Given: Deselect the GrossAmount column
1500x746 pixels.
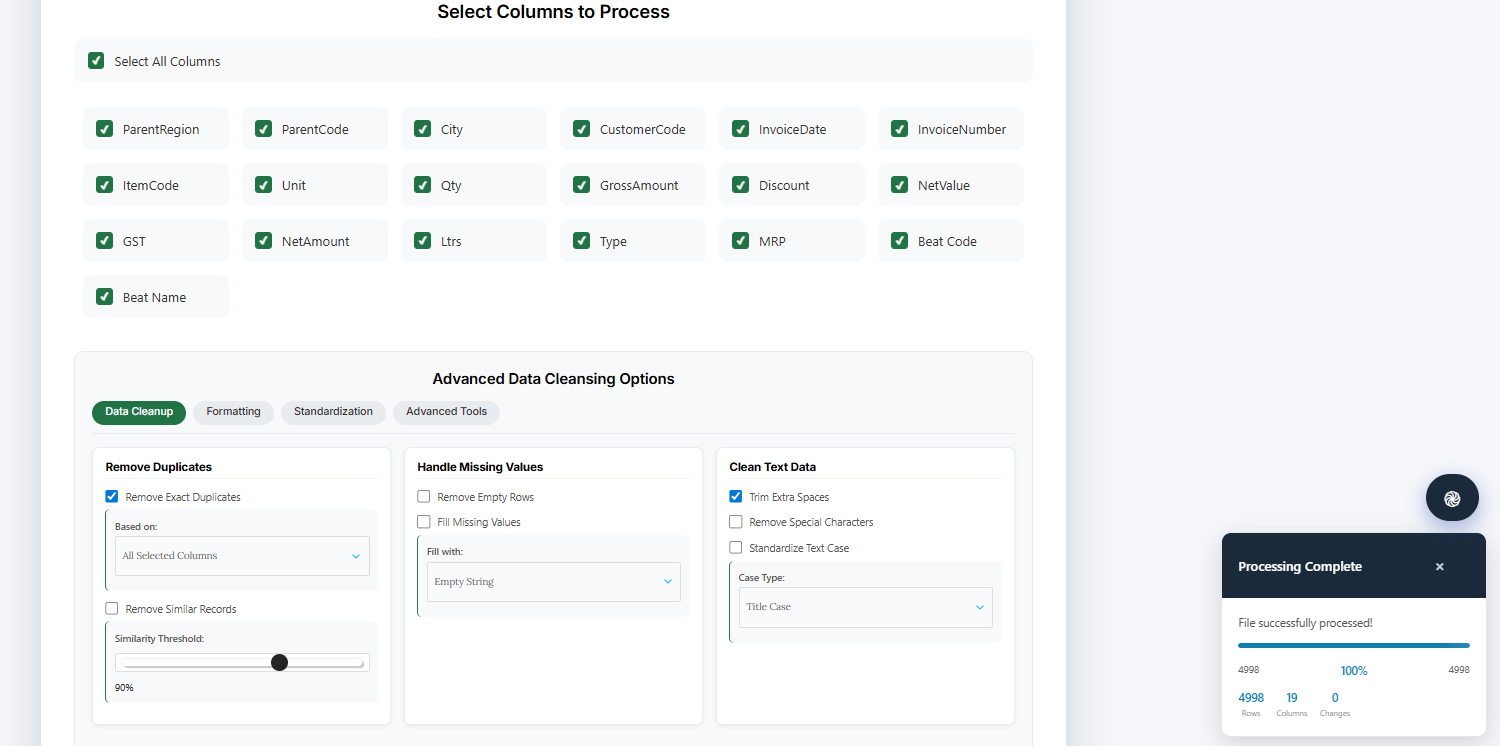Looking at the screenshot, I should (x=581, y=185).
